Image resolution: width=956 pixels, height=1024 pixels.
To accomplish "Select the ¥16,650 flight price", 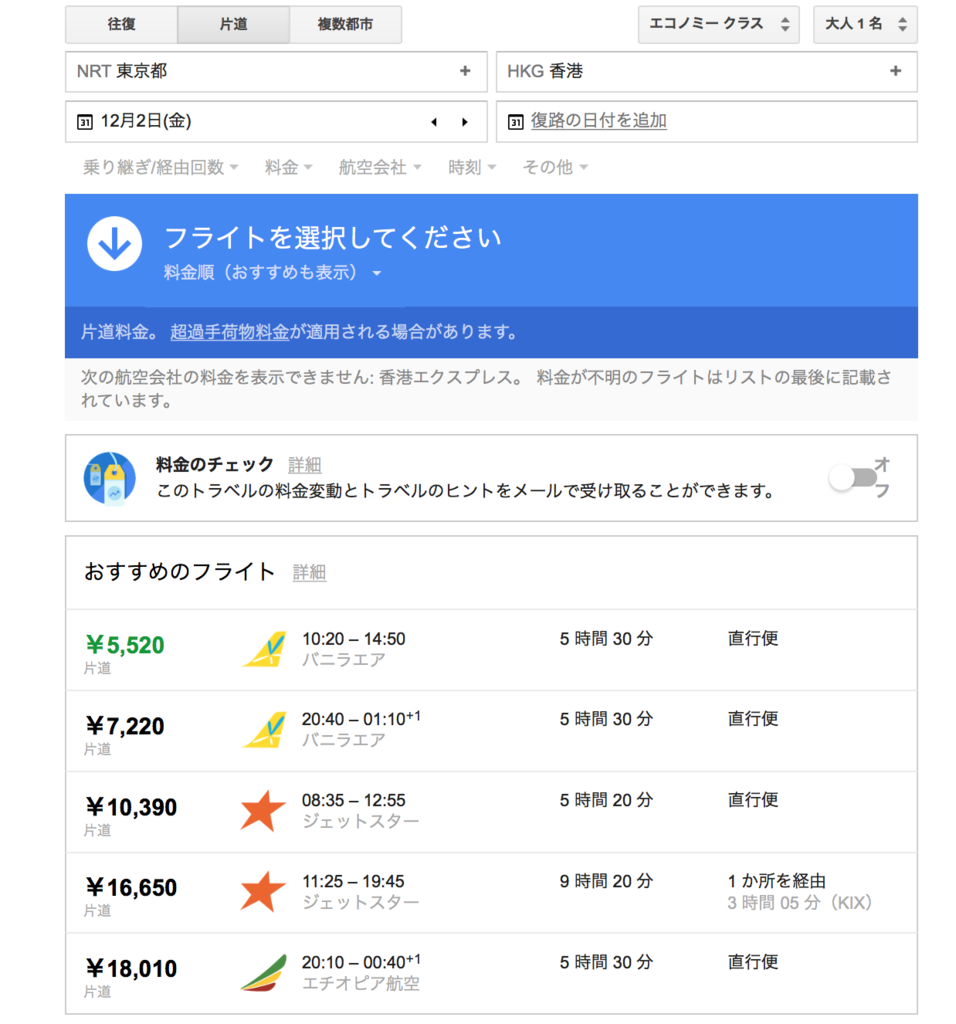I will [131, 888].
